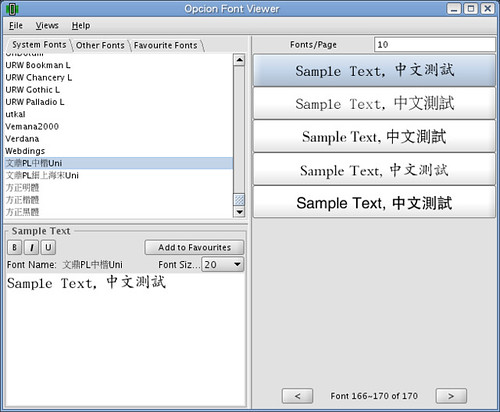Click inside the sample text editing area
The image size is (500, 412).
tap(126, 340)
